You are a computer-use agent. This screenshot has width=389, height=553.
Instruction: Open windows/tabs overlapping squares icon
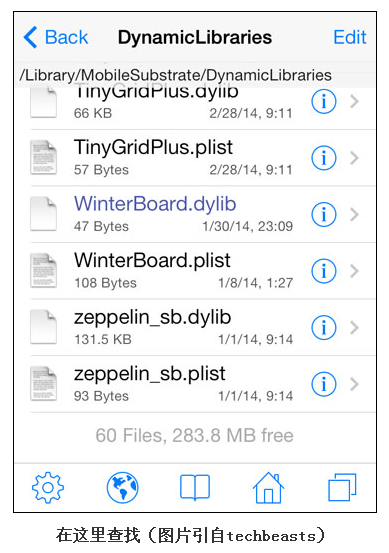tap(342, 487)
